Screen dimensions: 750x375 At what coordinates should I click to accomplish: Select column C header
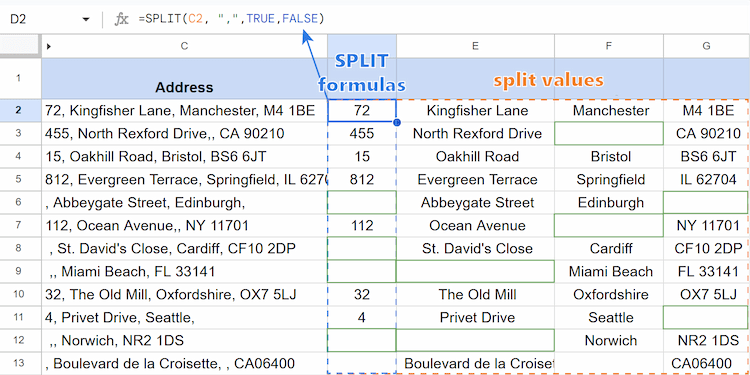pos(184,46)
